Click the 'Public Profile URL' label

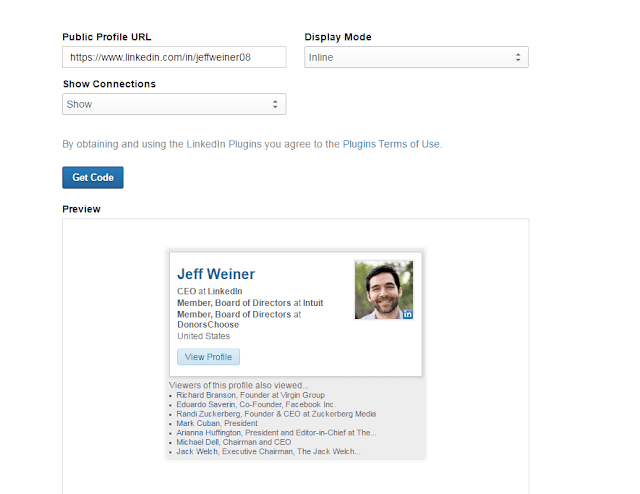[107, 37]
